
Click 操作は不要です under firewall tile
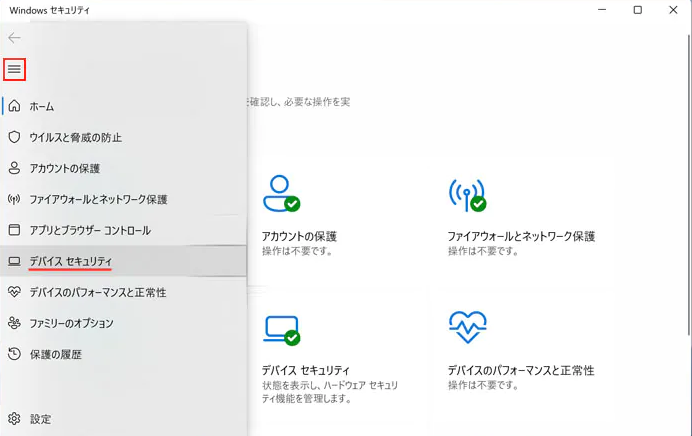[483, 251]
